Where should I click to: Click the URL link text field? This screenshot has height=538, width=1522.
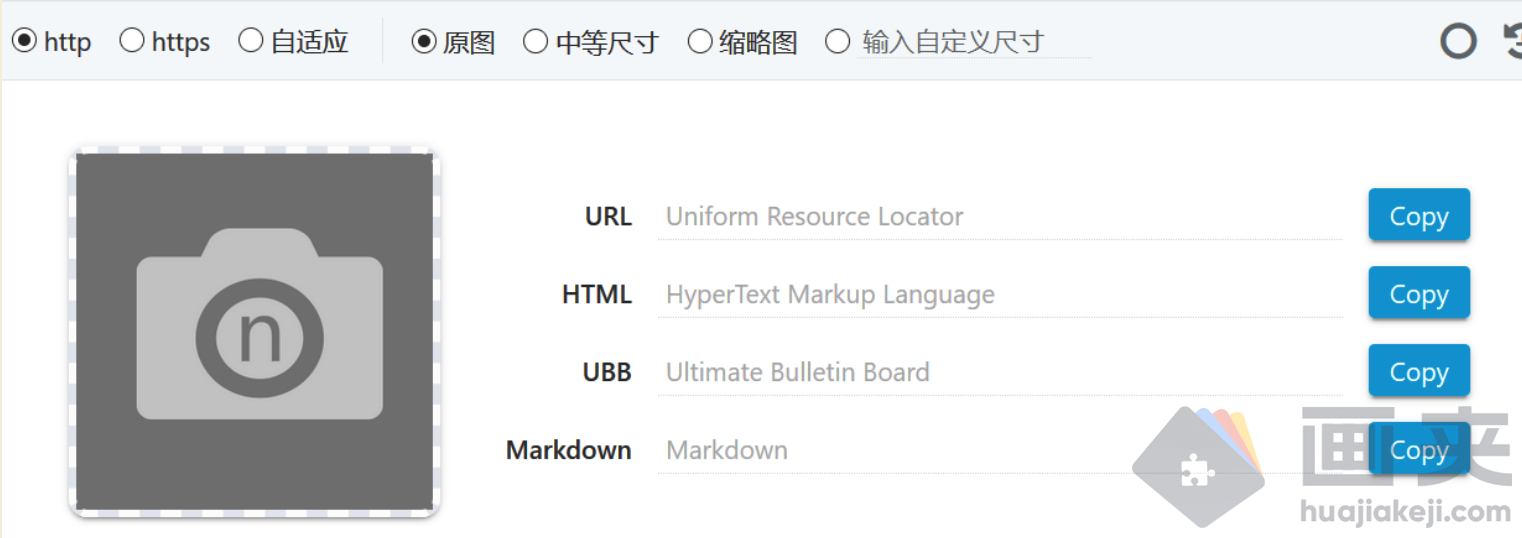point(998,217)
